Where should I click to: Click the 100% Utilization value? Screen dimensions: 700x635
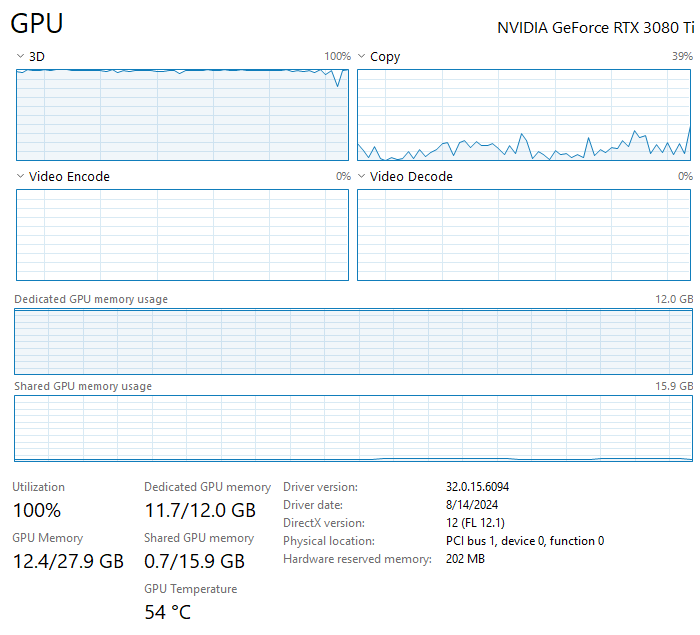[37, 510]
